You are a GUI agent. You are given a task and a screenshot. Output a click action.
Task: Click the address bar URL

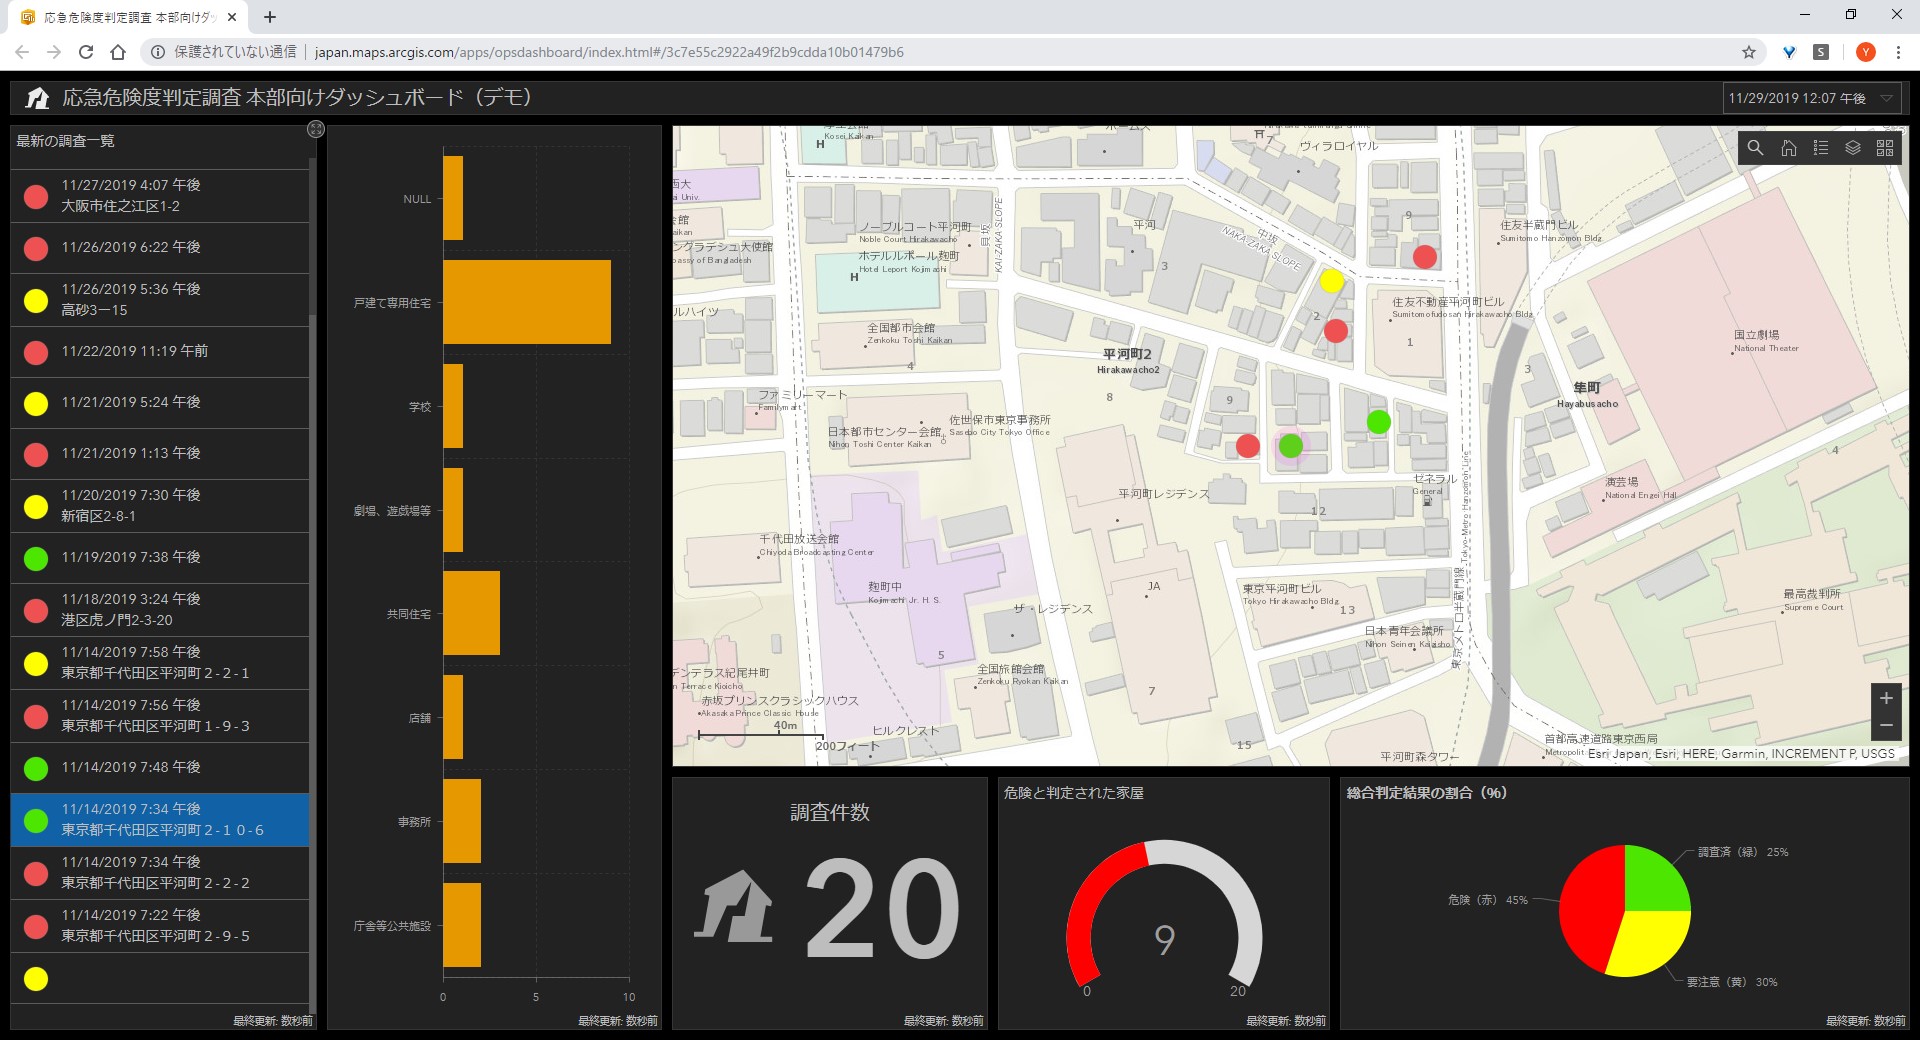click(608, 52)
